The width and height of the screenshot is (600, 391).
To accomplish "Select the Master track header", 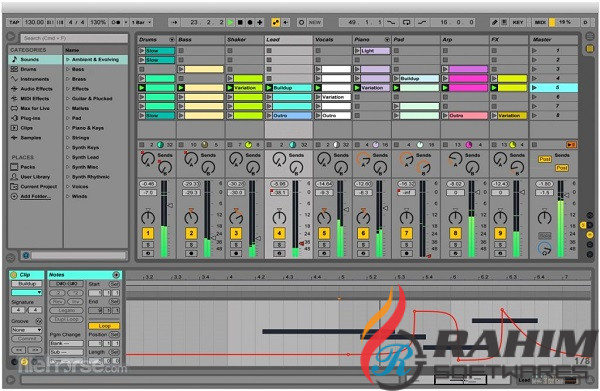I will [553, 40].
